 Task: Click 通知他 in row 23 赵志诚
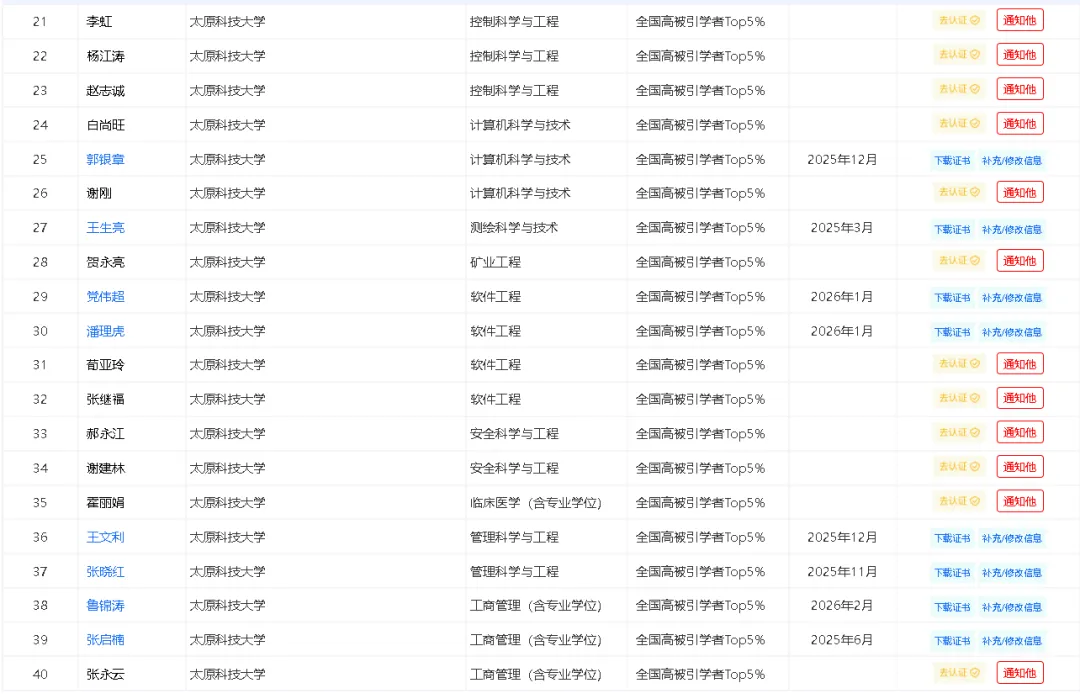pos(1019,90)
